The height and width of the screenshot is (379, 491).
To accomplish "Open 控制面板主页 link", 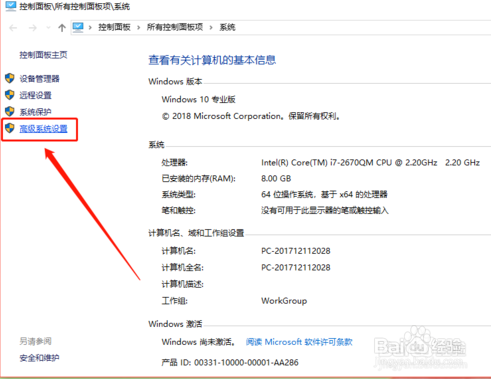I will pyautogui.click(x=43, y=55).
